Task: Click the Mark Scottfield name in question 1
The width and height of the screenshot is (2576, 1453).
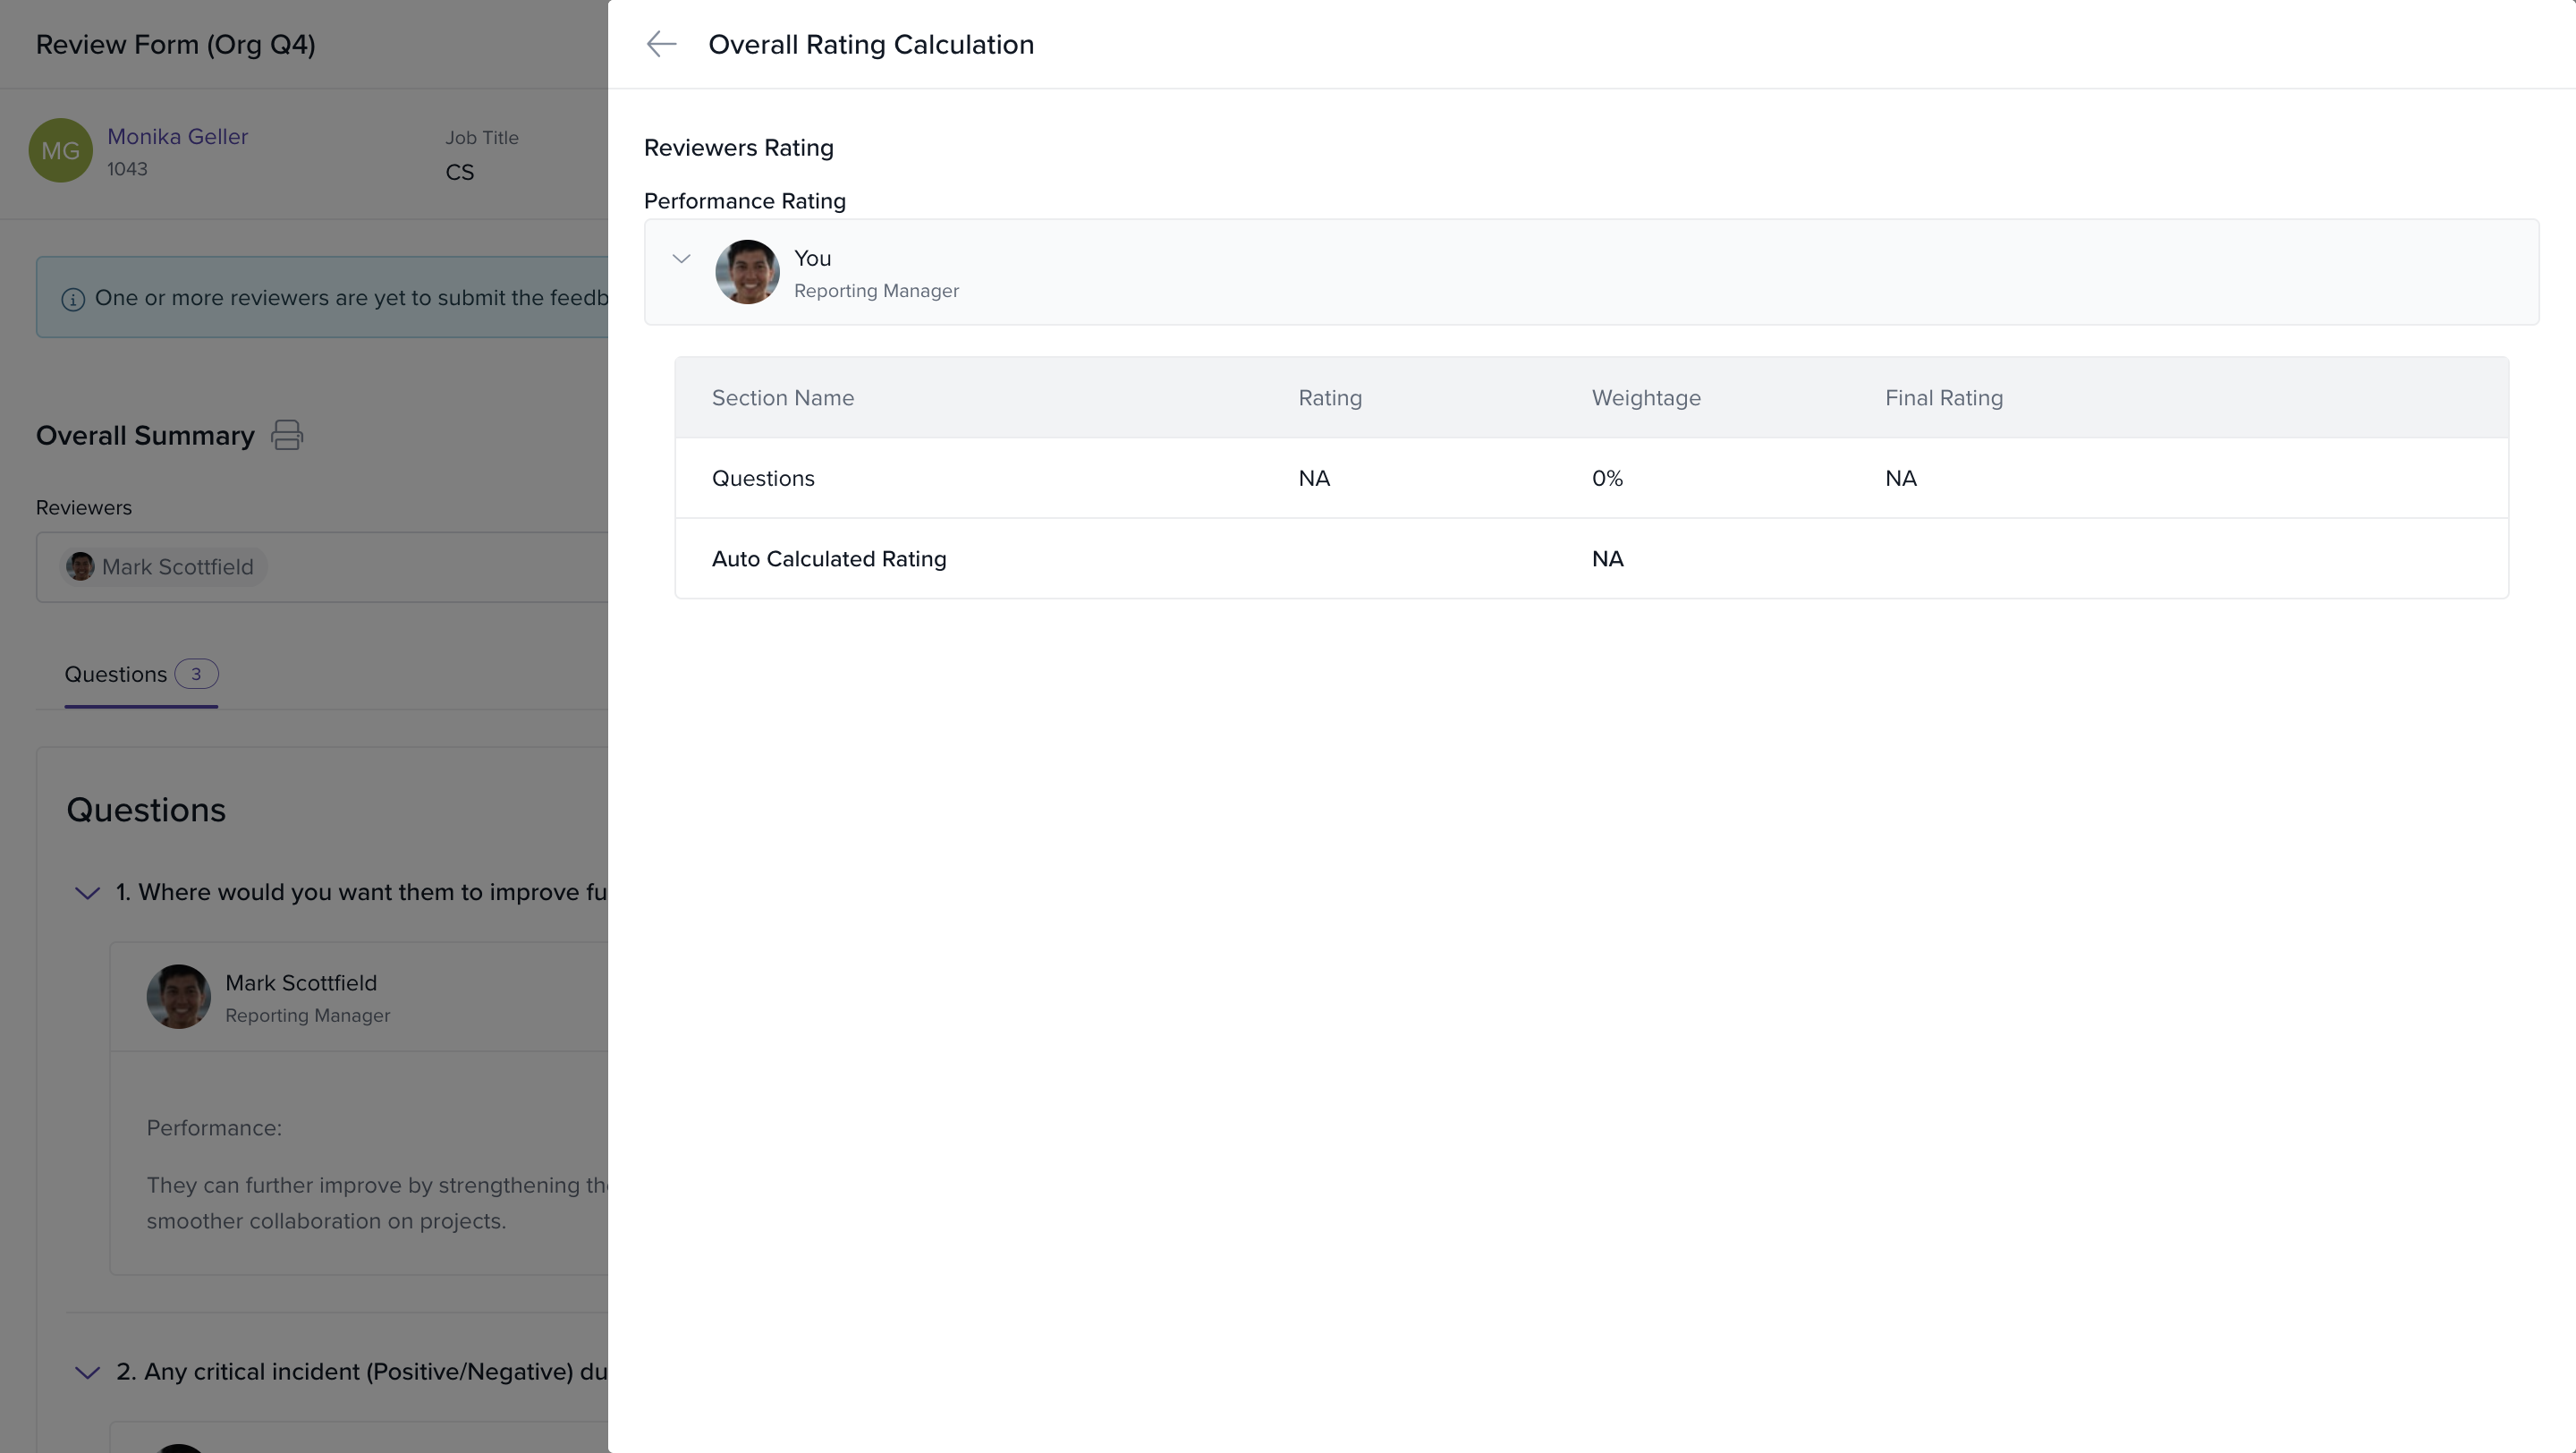Action: 301,983
